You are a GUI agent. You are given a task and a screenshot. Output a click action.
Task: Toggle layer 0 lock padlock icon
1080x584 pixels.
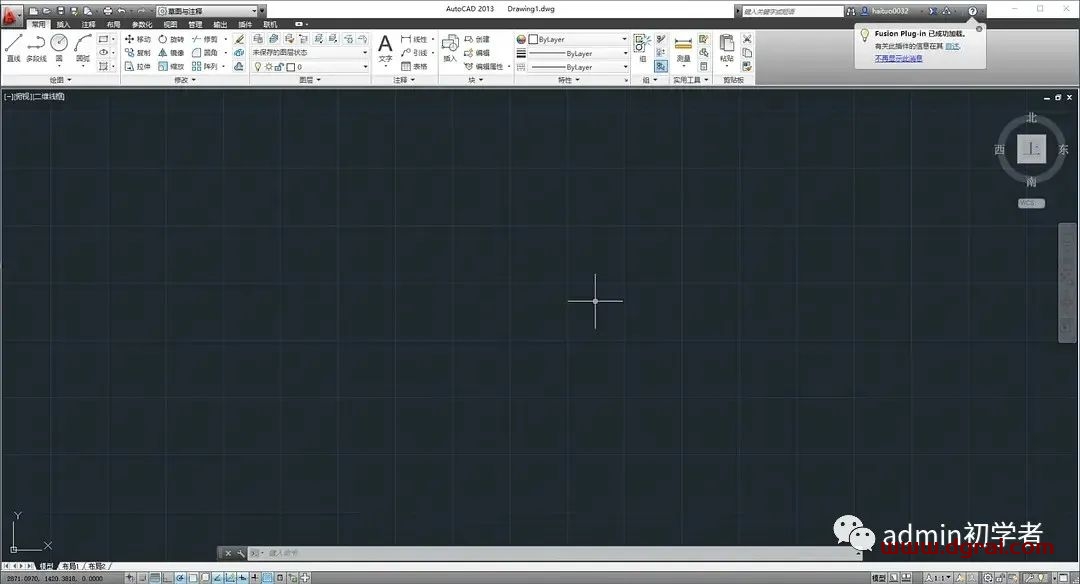coord(280,67)
